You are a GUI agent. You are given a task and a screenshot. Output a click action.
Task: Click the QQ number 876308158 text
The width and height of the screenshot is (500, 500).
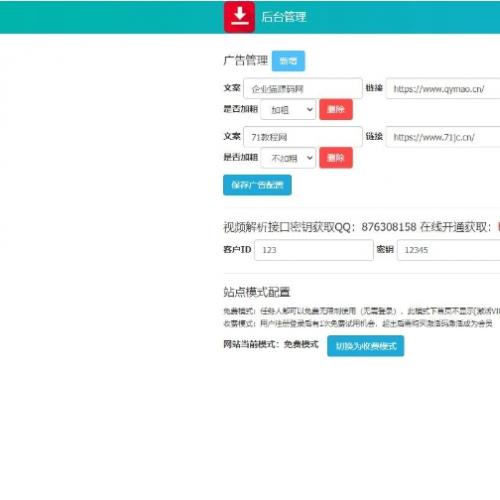[389, 227]
